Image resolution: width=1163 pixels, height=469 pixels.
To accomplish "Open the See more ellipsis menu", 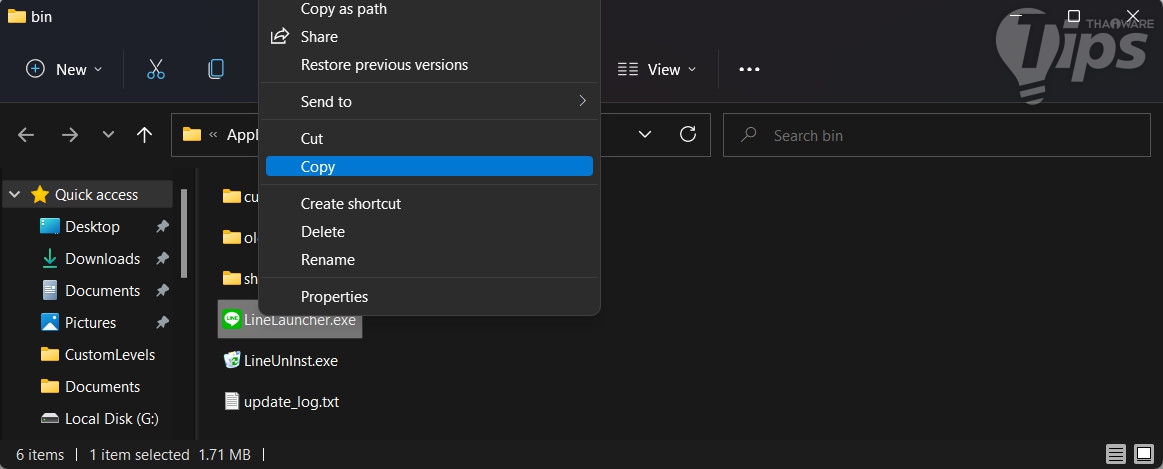I will tap(749, 69).
